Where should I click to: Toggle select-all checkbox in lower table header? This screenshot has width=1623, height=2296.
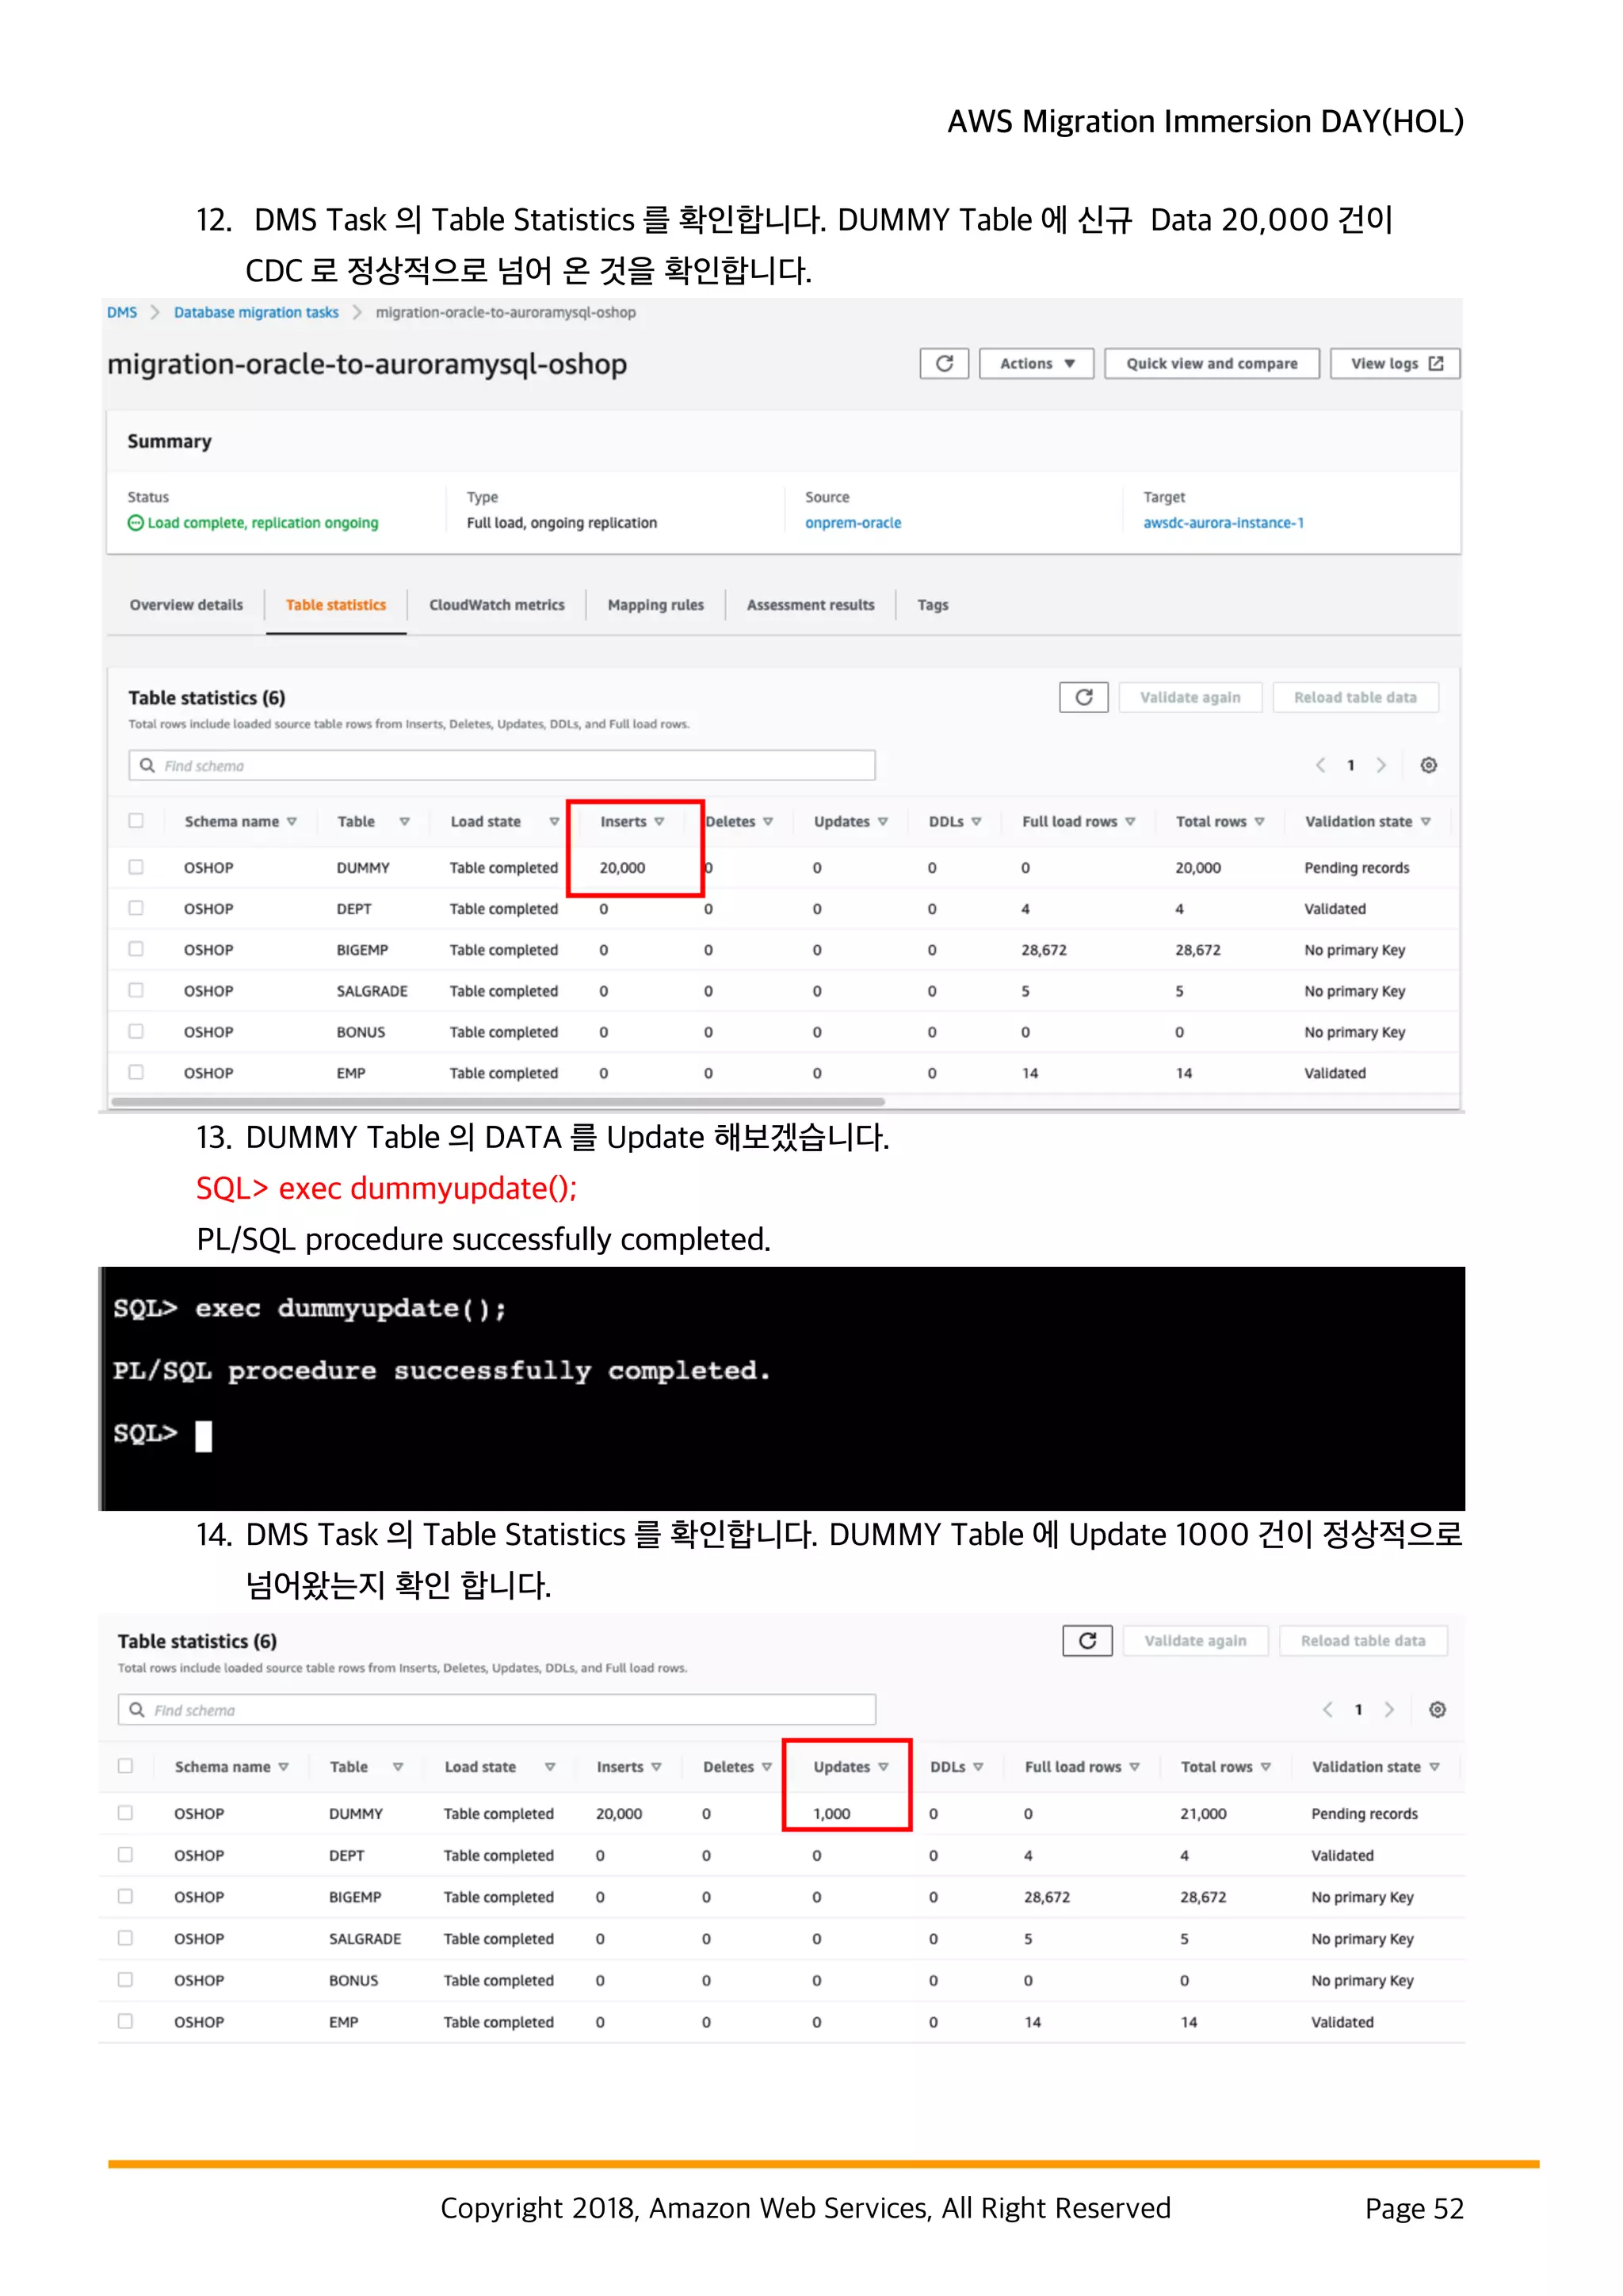[125, 1766]
